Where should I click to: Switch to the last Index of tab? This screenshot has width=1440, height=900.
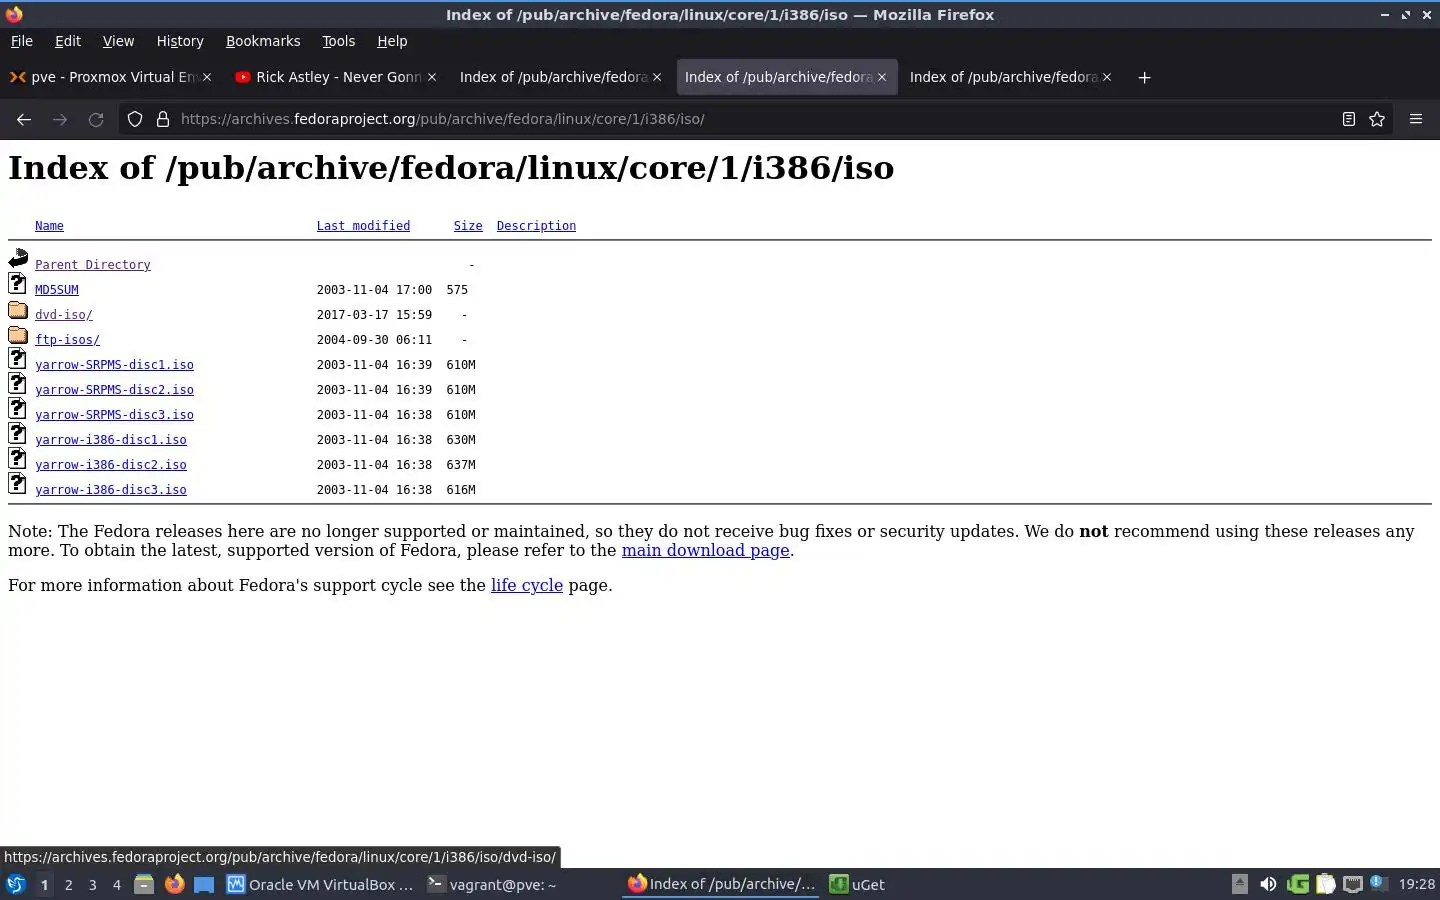click(1010, 77)
